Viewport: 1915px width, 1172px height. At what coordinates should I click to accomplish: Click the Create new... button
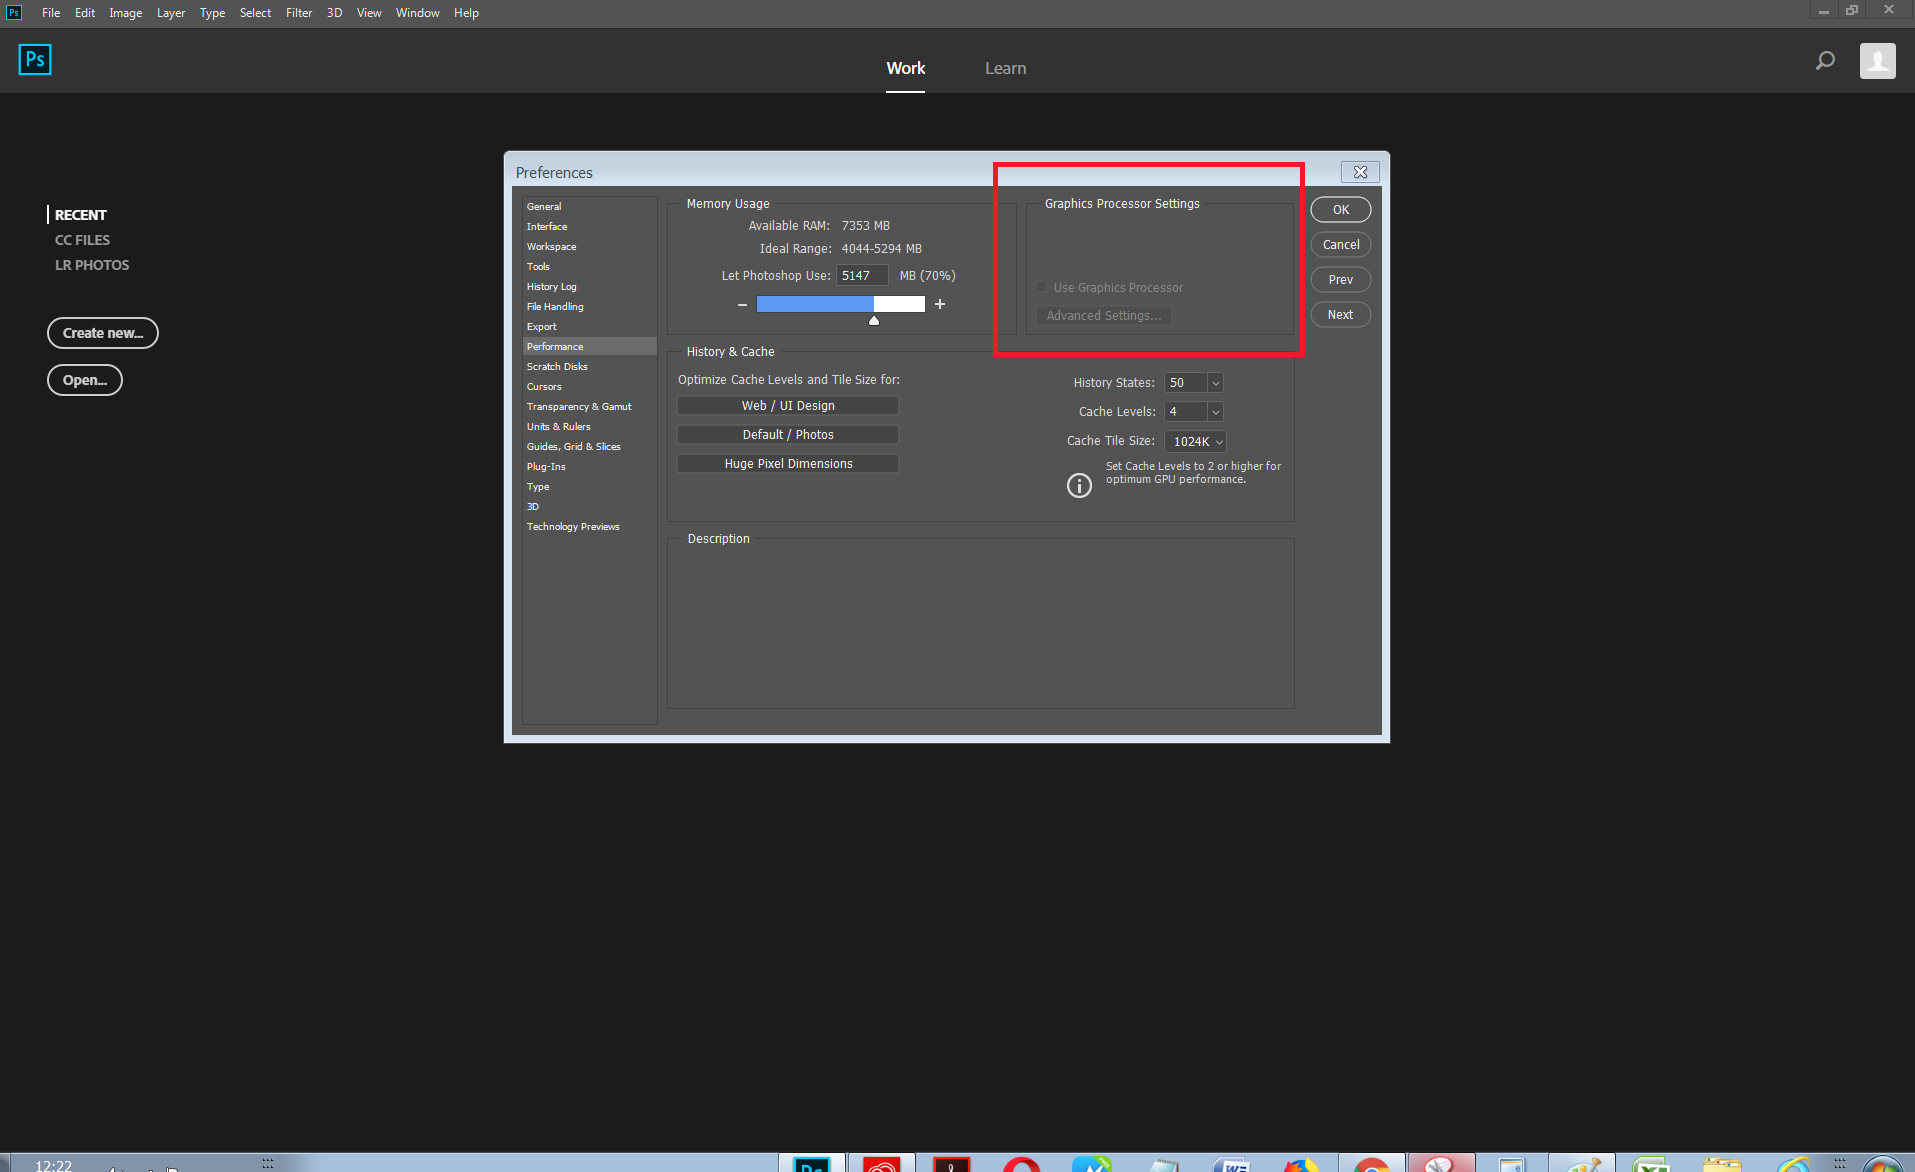pyautogui.click(x=103, y=333)
